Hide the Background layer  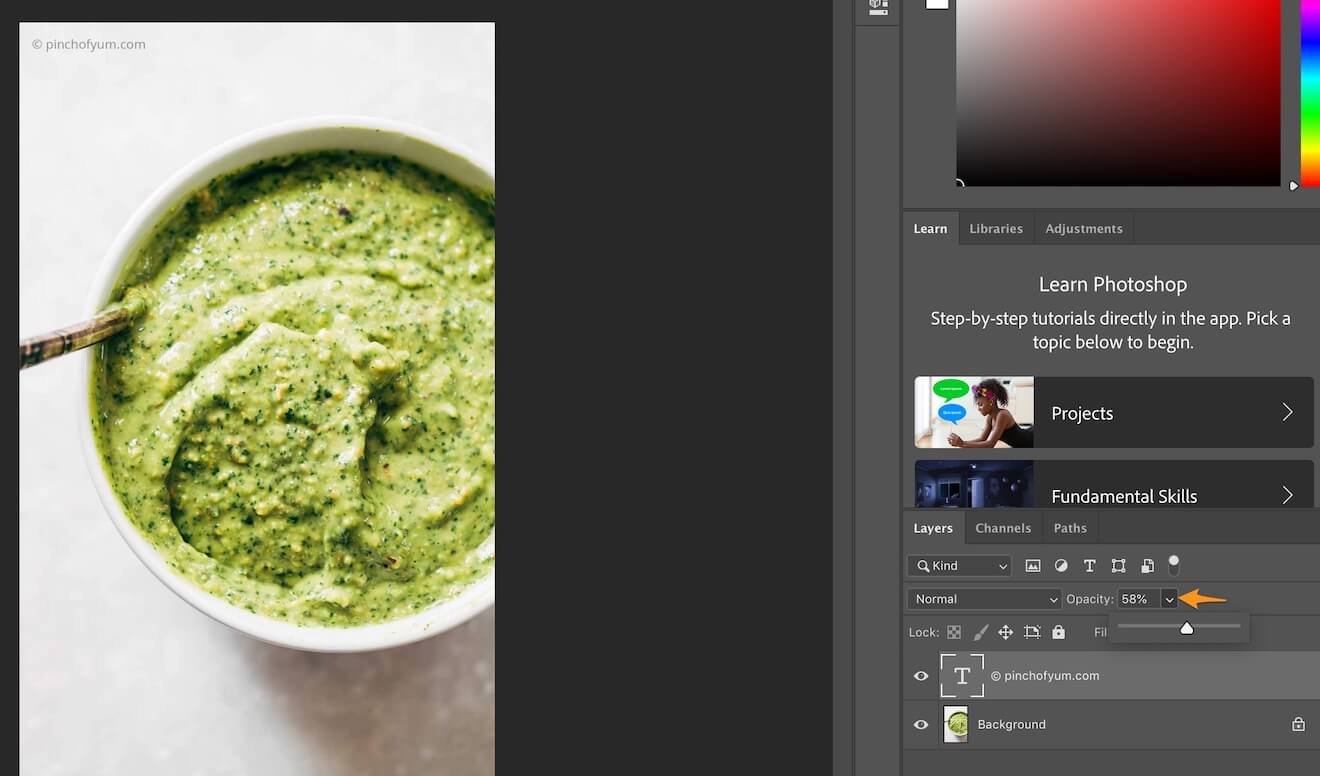(x=921, y=724)
